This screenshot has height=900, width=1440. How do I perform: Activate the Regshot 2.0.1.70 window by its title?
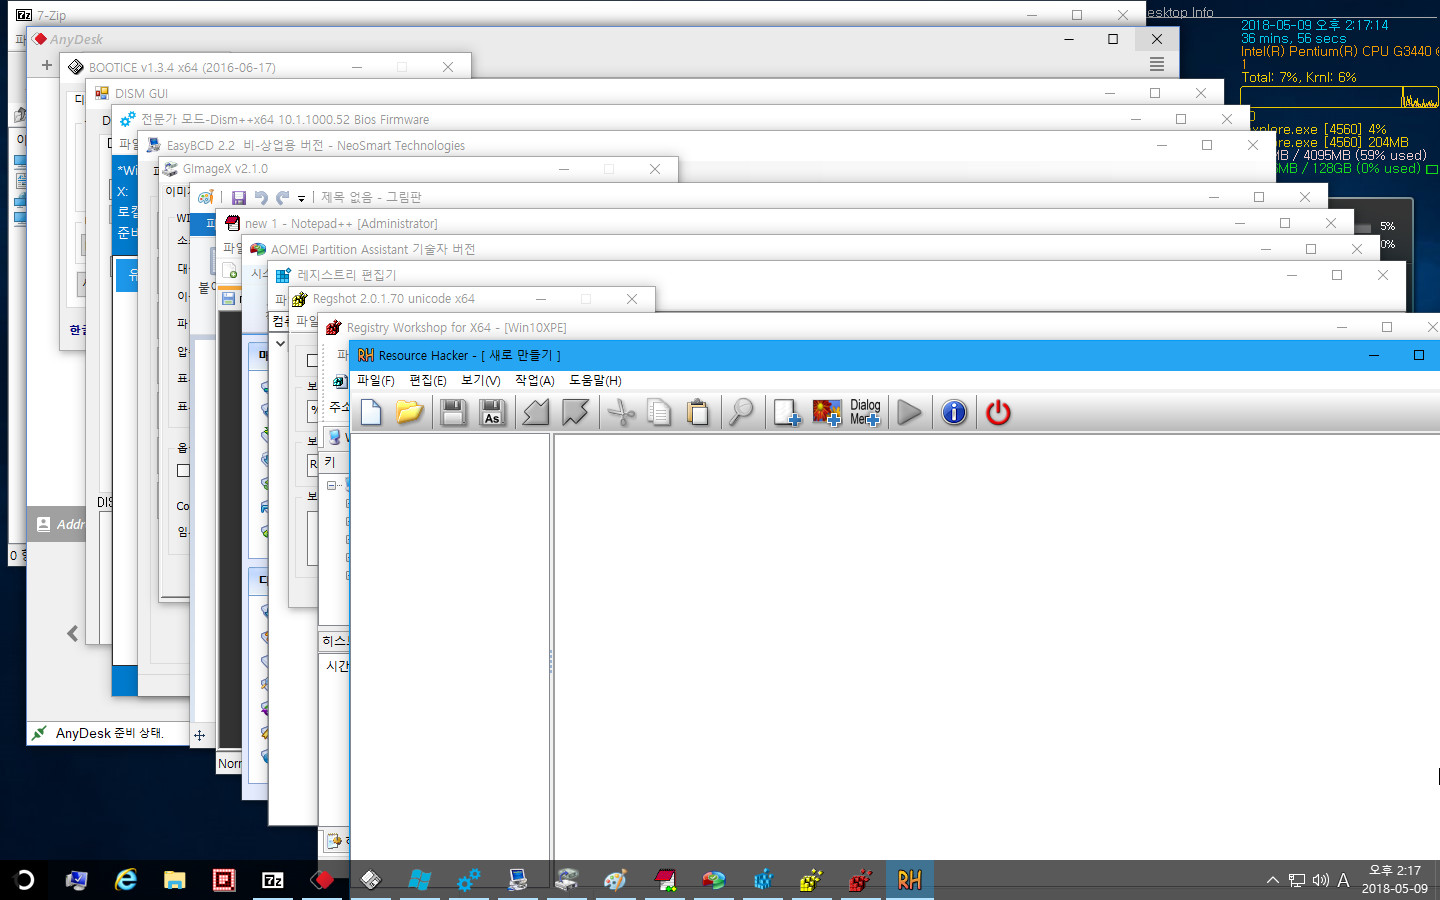point(393,299)
